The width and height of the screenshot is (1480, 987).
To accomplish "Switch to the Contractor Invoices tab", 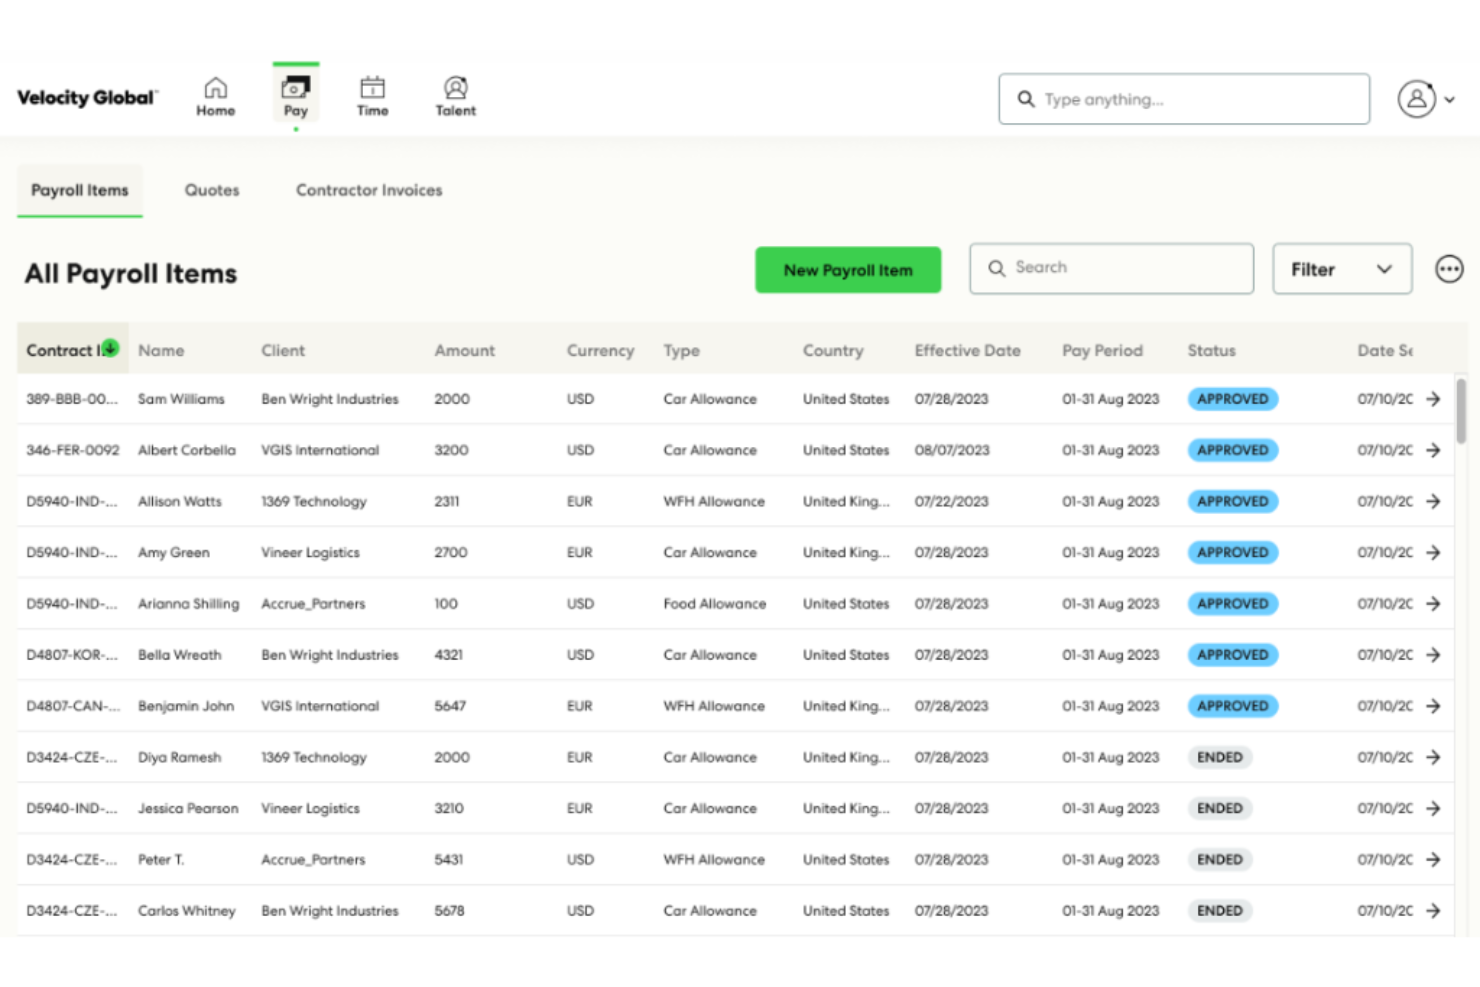I will tap(369, 190).
